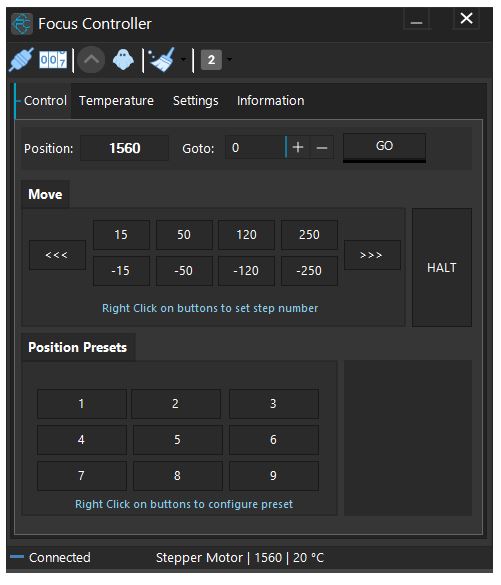Click the broom cleanup icon
The image size is (501, 585).
(162, 60)
